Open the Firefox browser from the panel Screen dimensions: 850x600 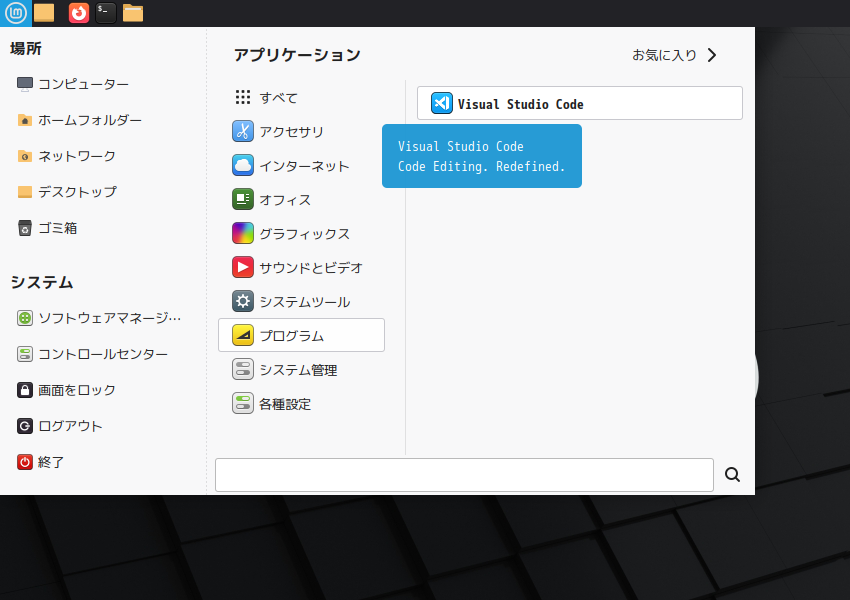[x=79, y=13]
